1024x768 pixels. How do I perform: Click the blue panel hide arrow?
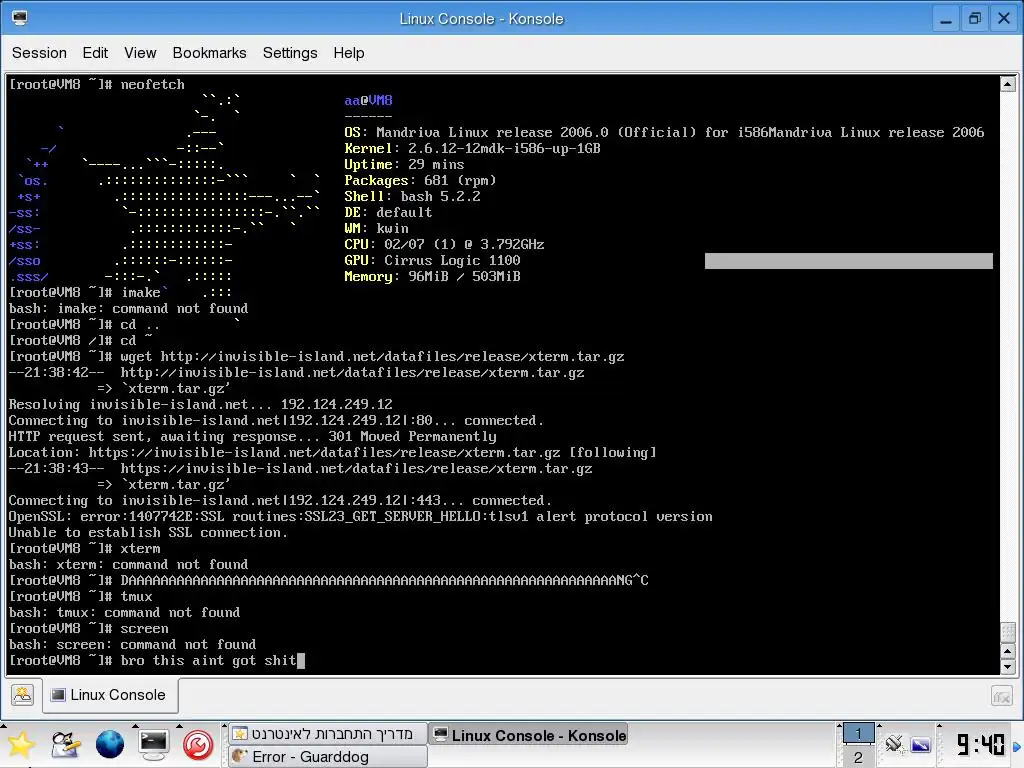click(1017, 746)
